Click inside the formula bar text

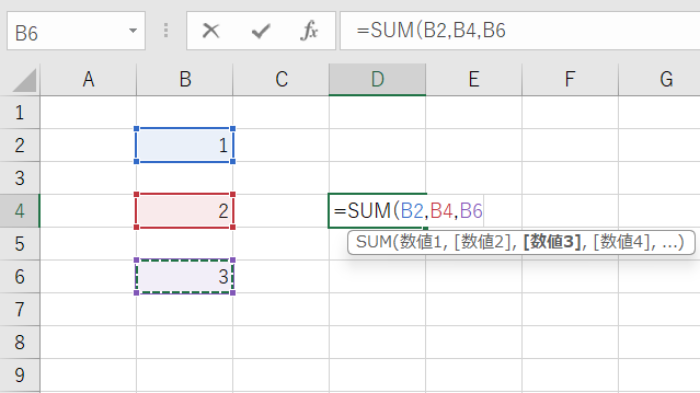tap(520, 31)
